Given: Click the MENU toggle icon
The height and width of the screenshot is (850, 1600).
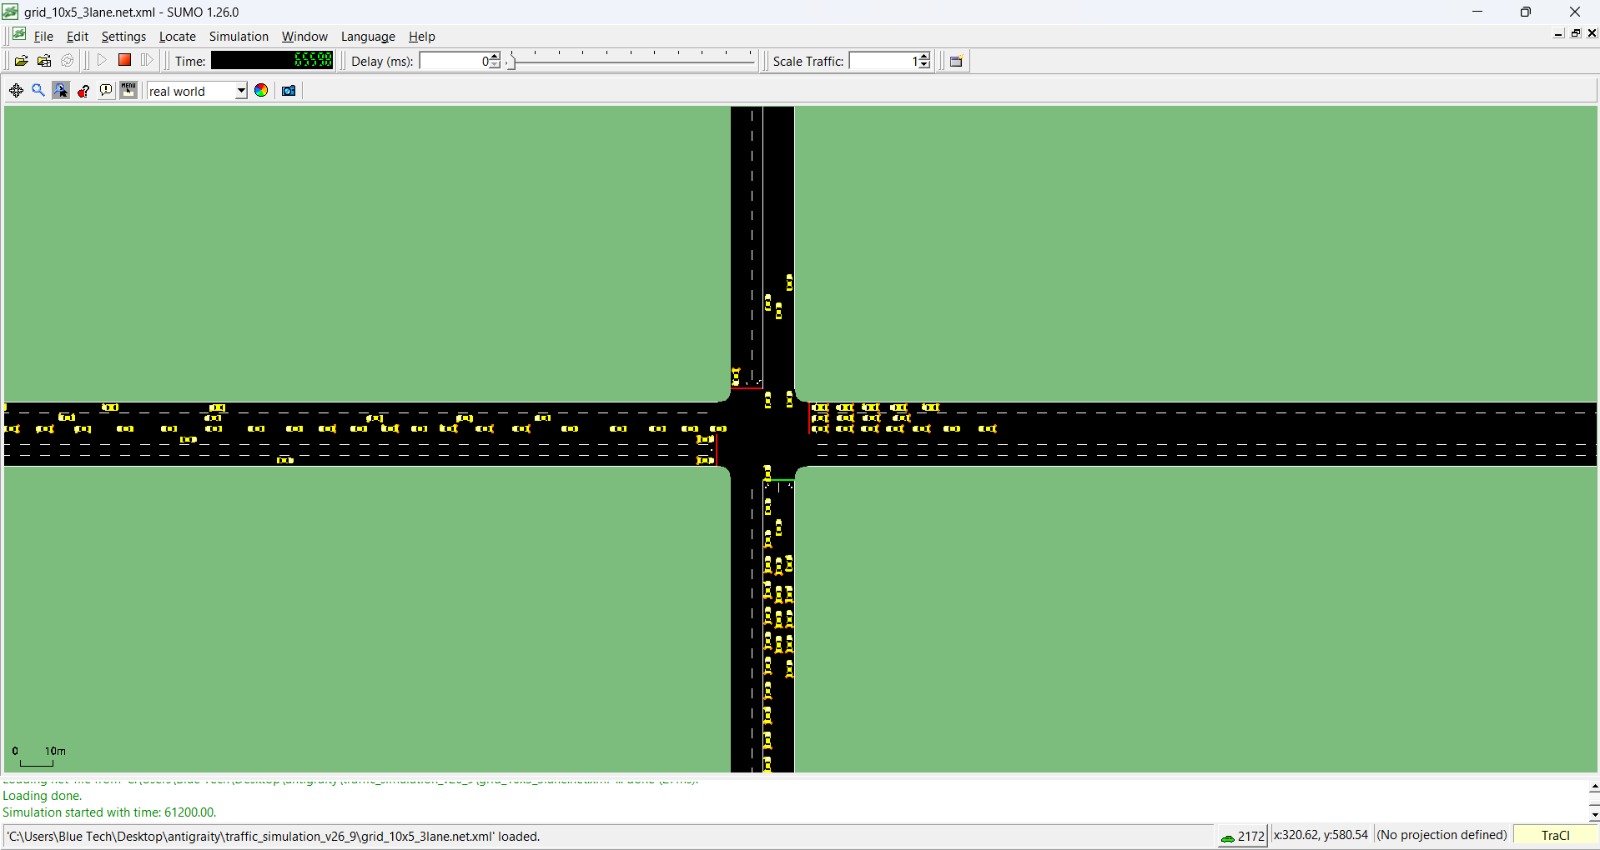Looking at the screenshot, I should point(129,91).
